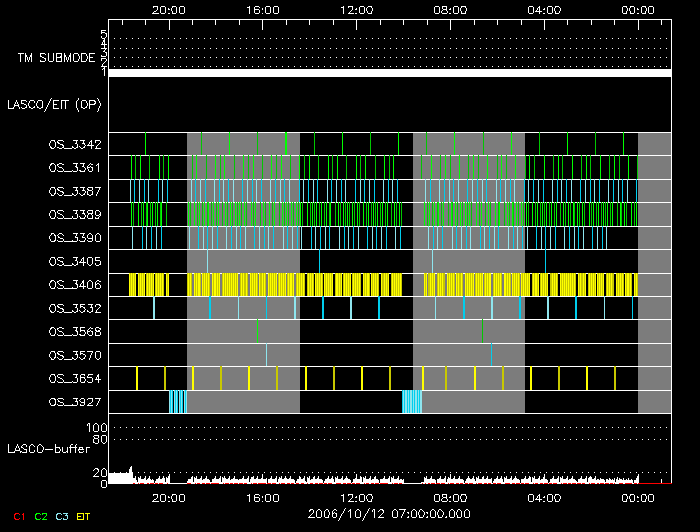
Task: Click the OS_3532 row label
Action: tap(75, 309)
